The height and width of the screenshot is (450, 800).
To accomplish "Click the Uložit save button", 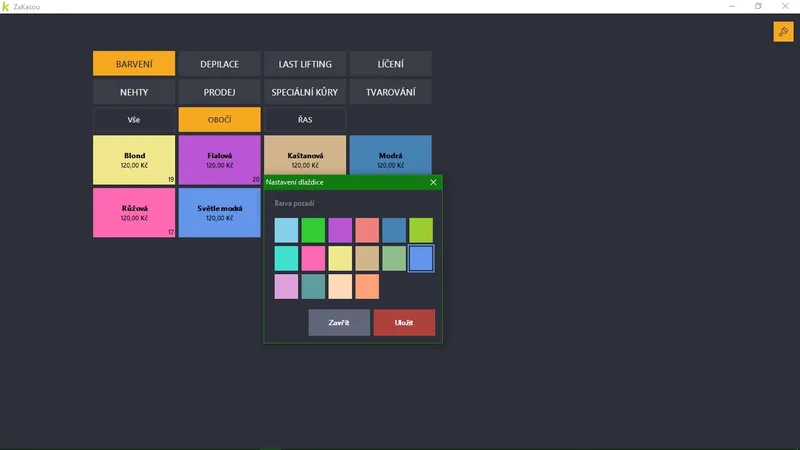I will [x=404, y=322].
